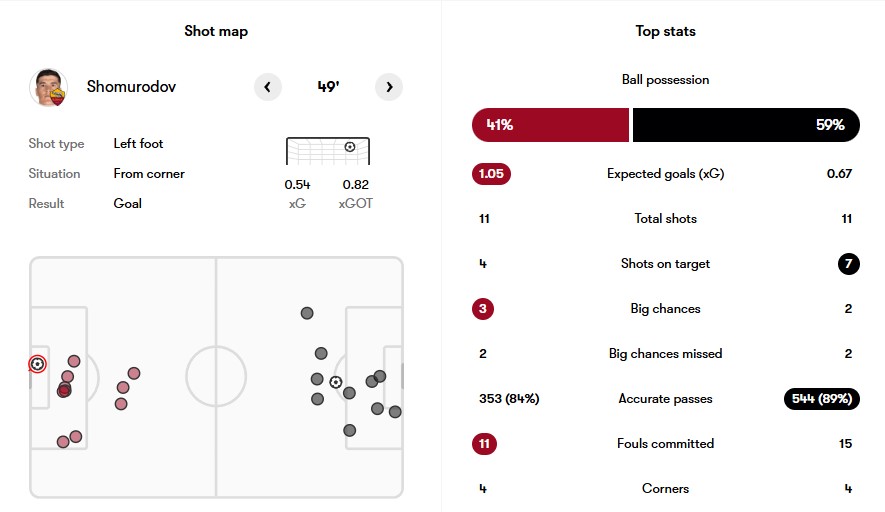This screenshot has width=885, height=512.
Task: Select the dark red shot dot in left box
Action: [64, 390]
